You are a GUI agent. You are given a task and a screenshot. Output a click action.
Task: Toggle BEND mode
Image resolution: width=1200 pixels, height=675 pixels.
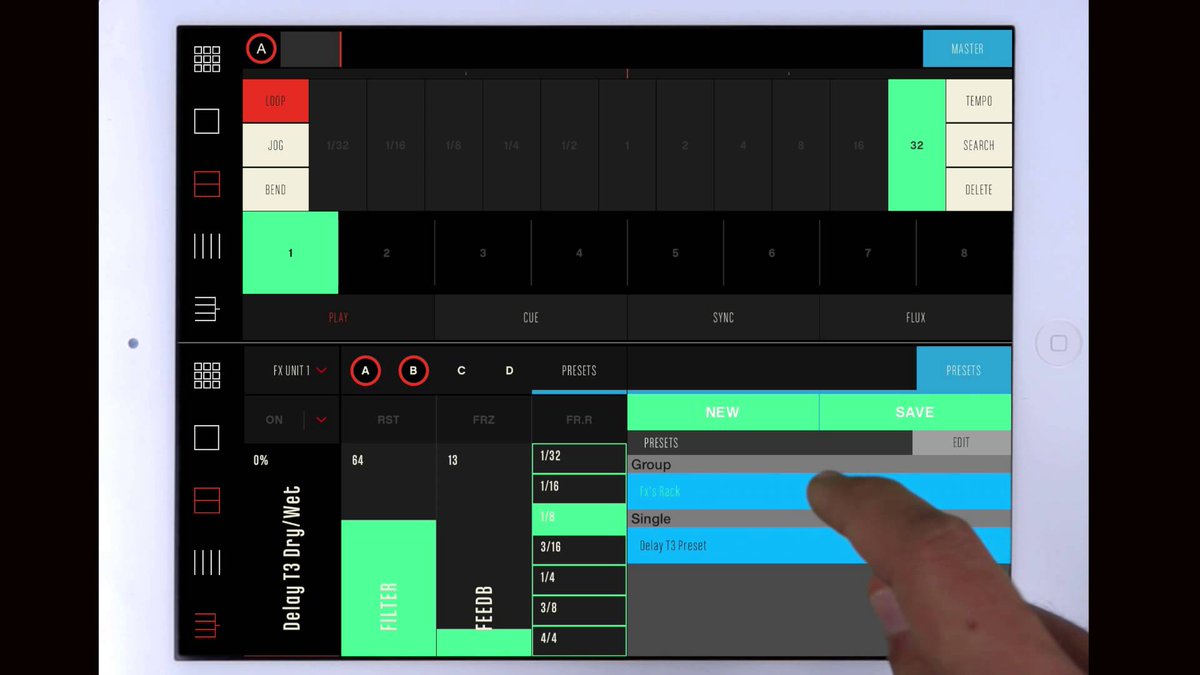[276, 189]
